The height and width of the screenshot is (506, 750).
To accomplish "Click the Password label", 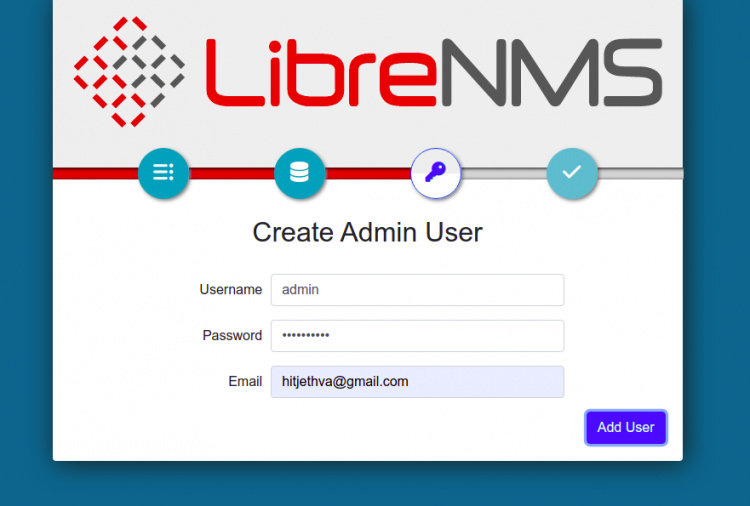I will (232, 336).
